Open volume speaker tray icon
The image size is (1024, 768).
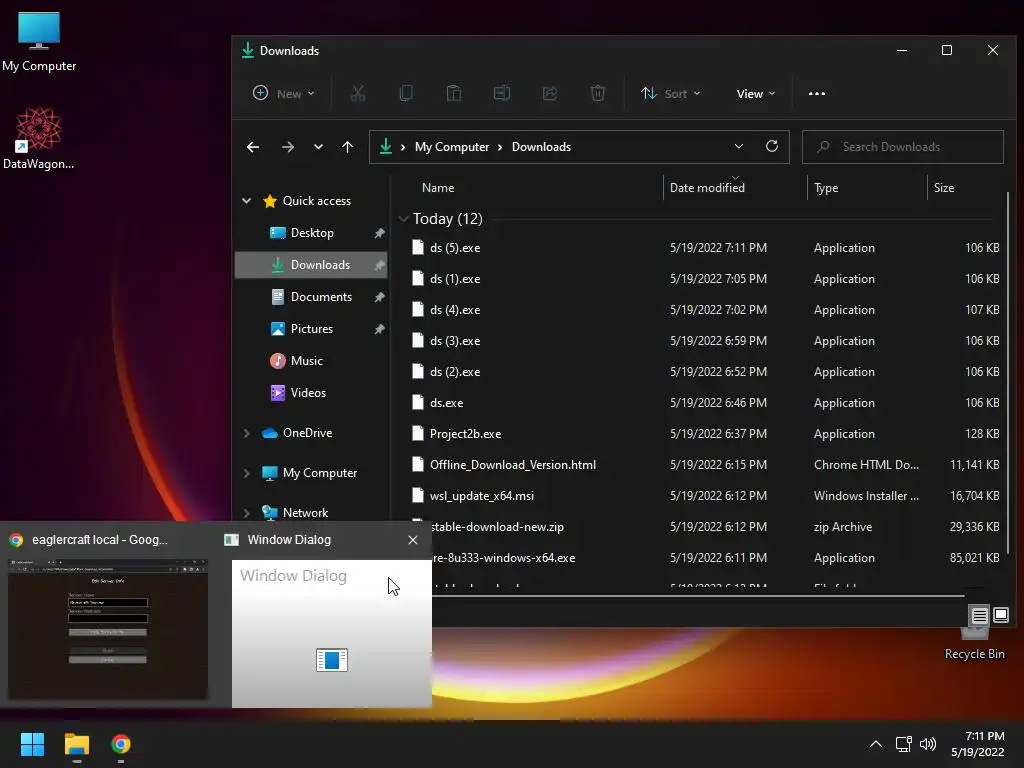927,744
